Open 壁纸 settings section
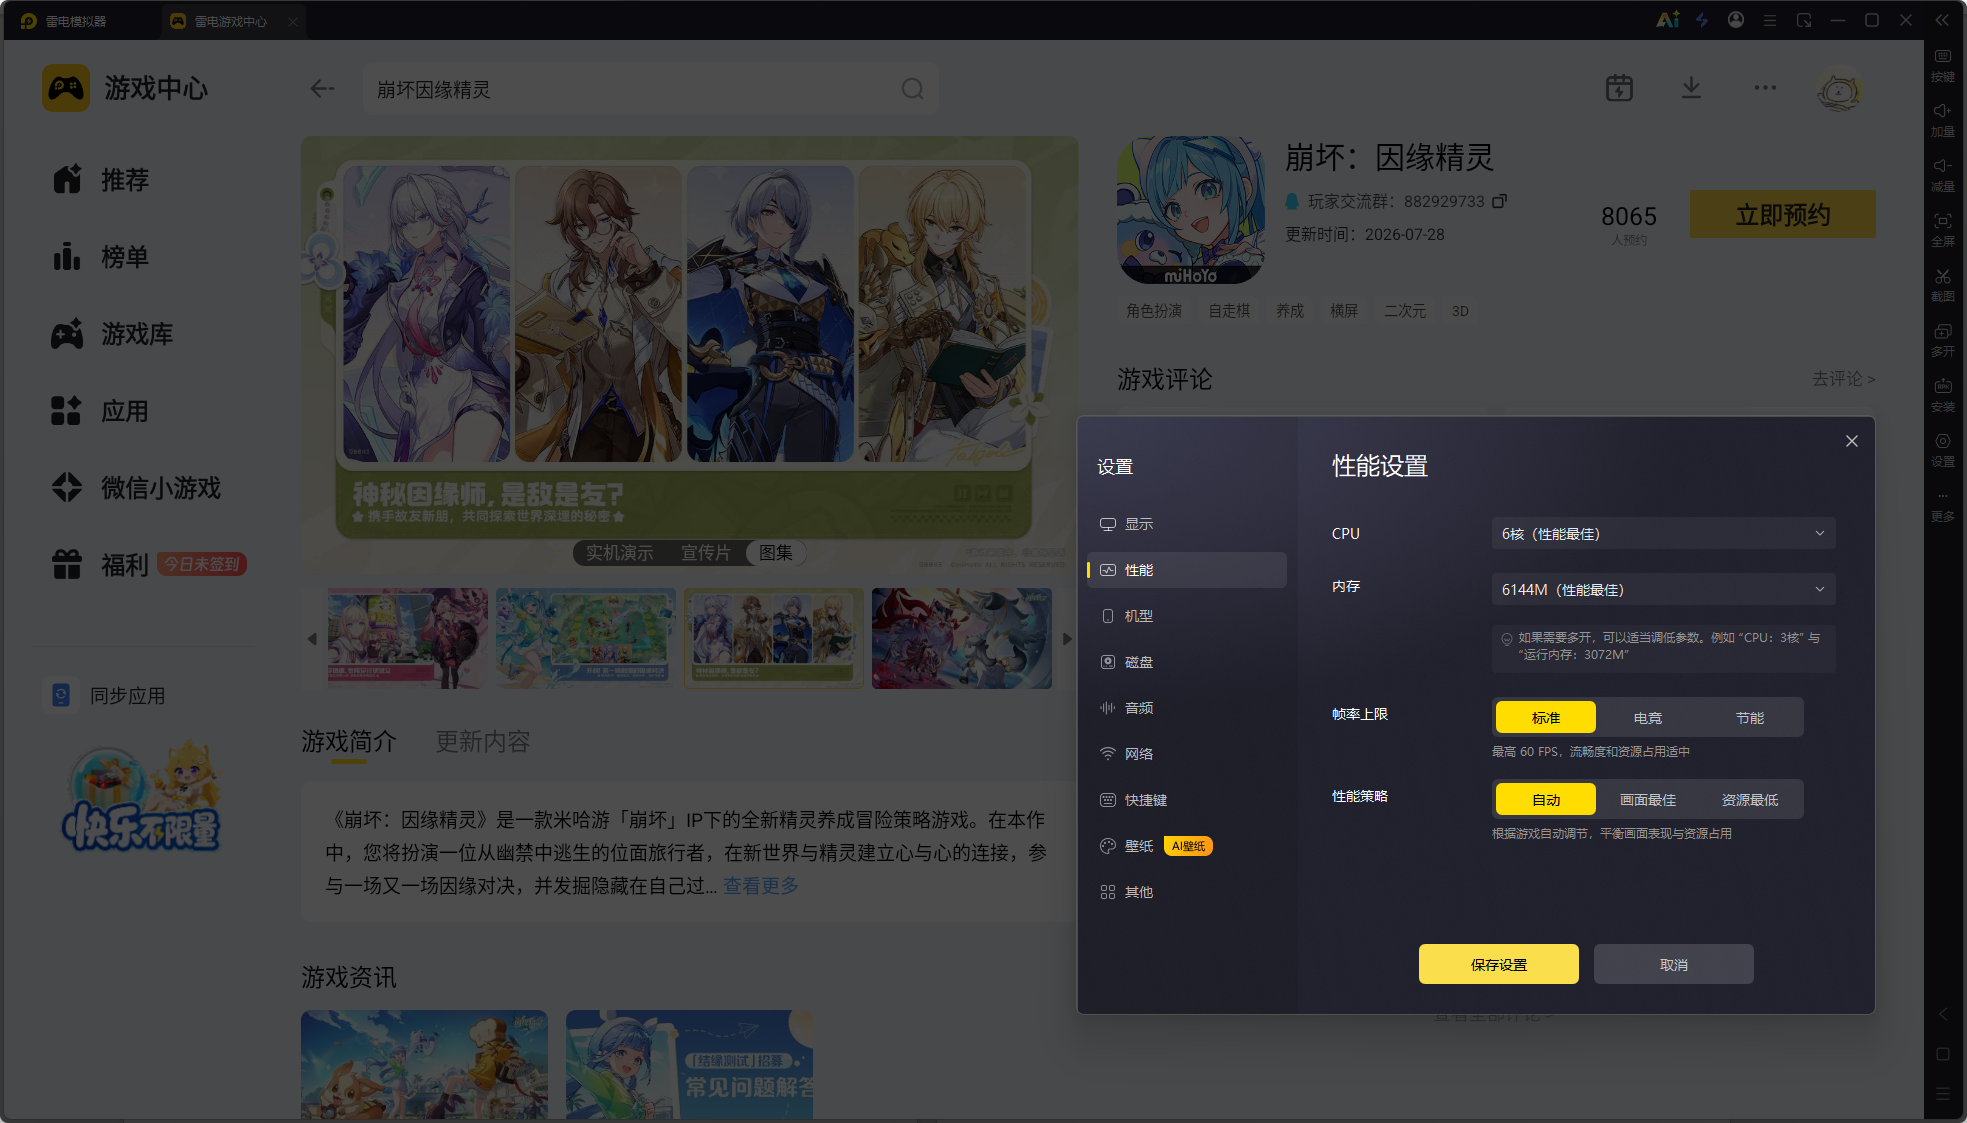Viewport: 1967px width, 1123px height. pos(1187,846)
